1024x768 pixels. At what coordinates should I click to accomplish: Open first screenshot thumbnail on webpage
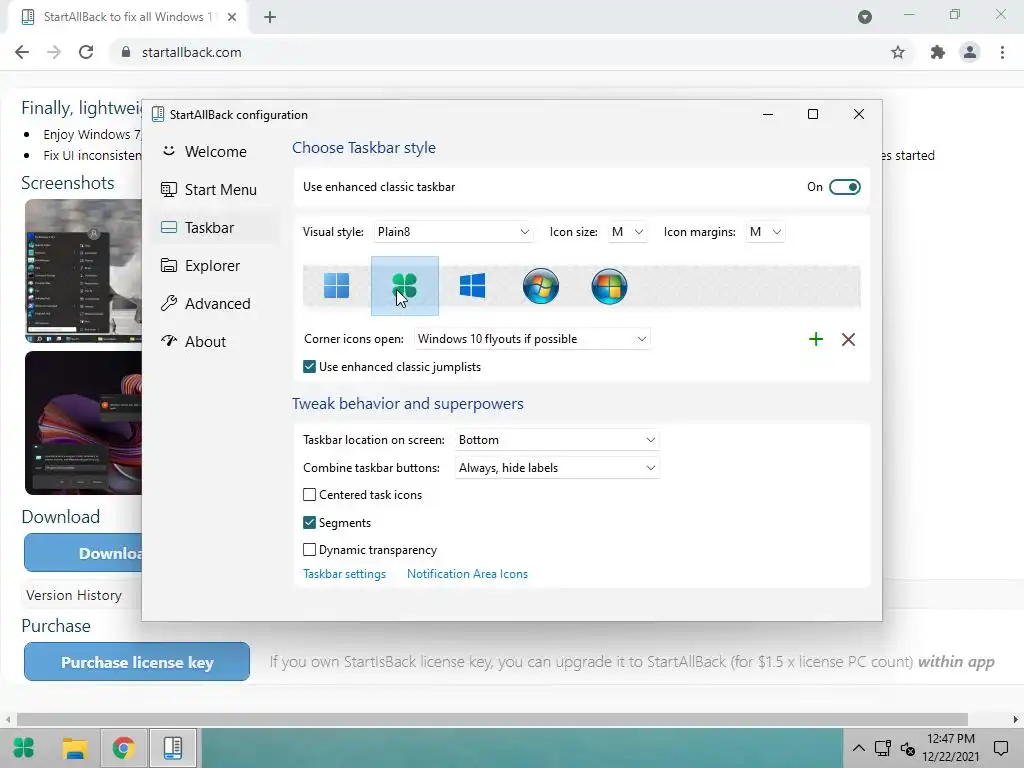coord(84,271)
